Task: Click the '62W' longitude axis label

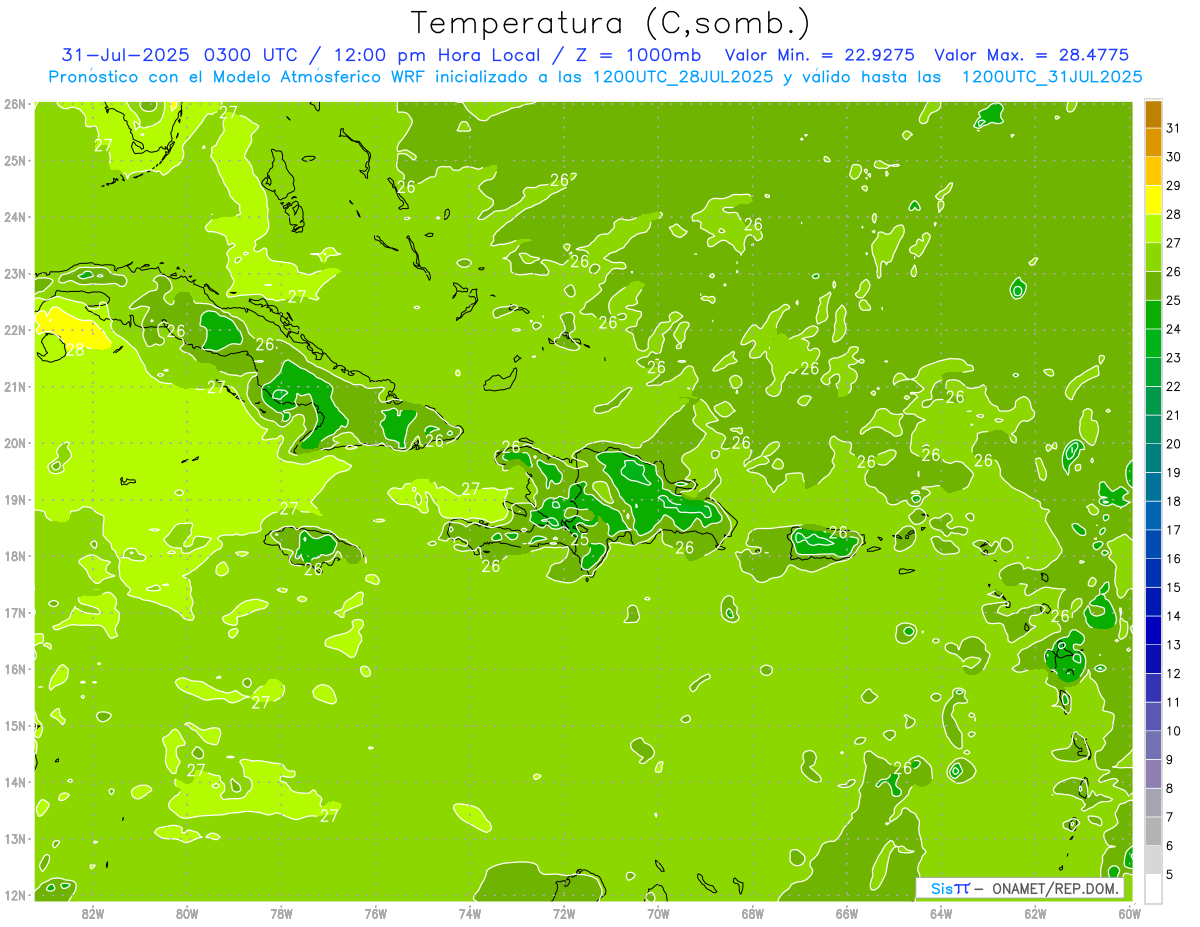Action: [x=1035, y=913]
